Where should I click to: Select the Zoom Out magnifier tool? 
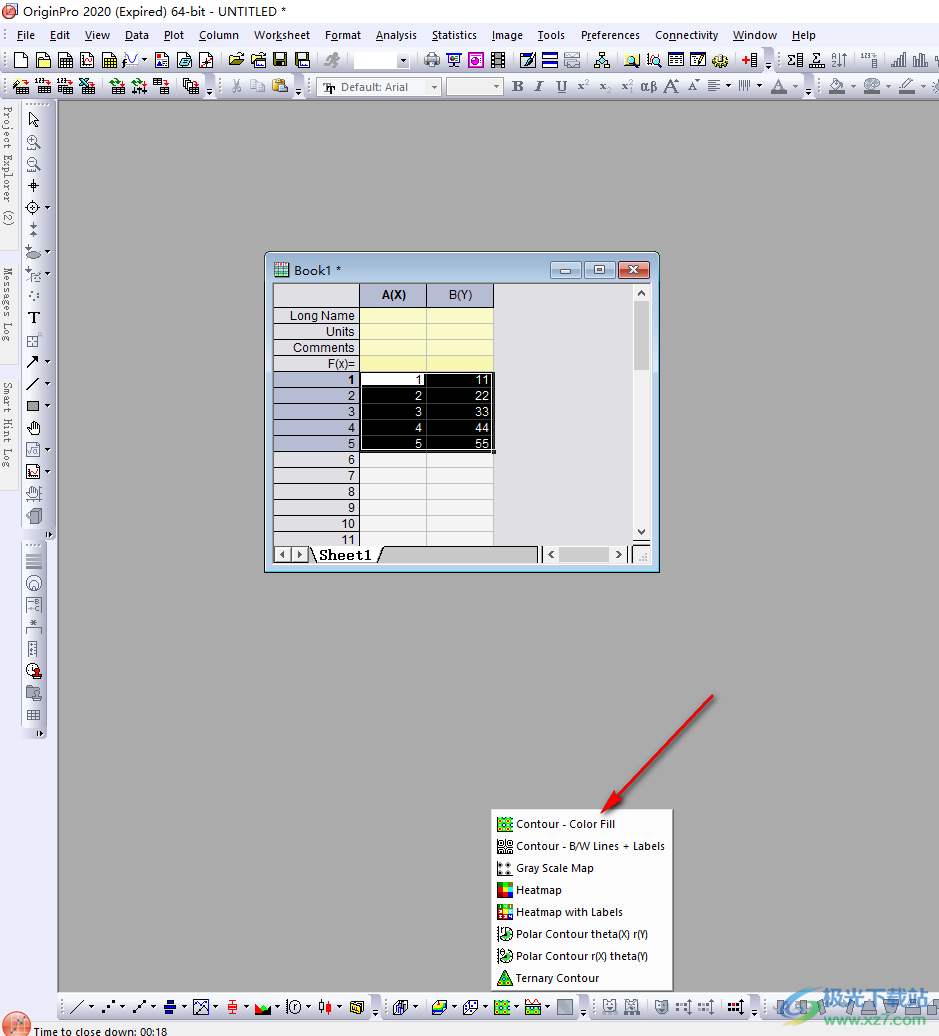pos(34,164)
